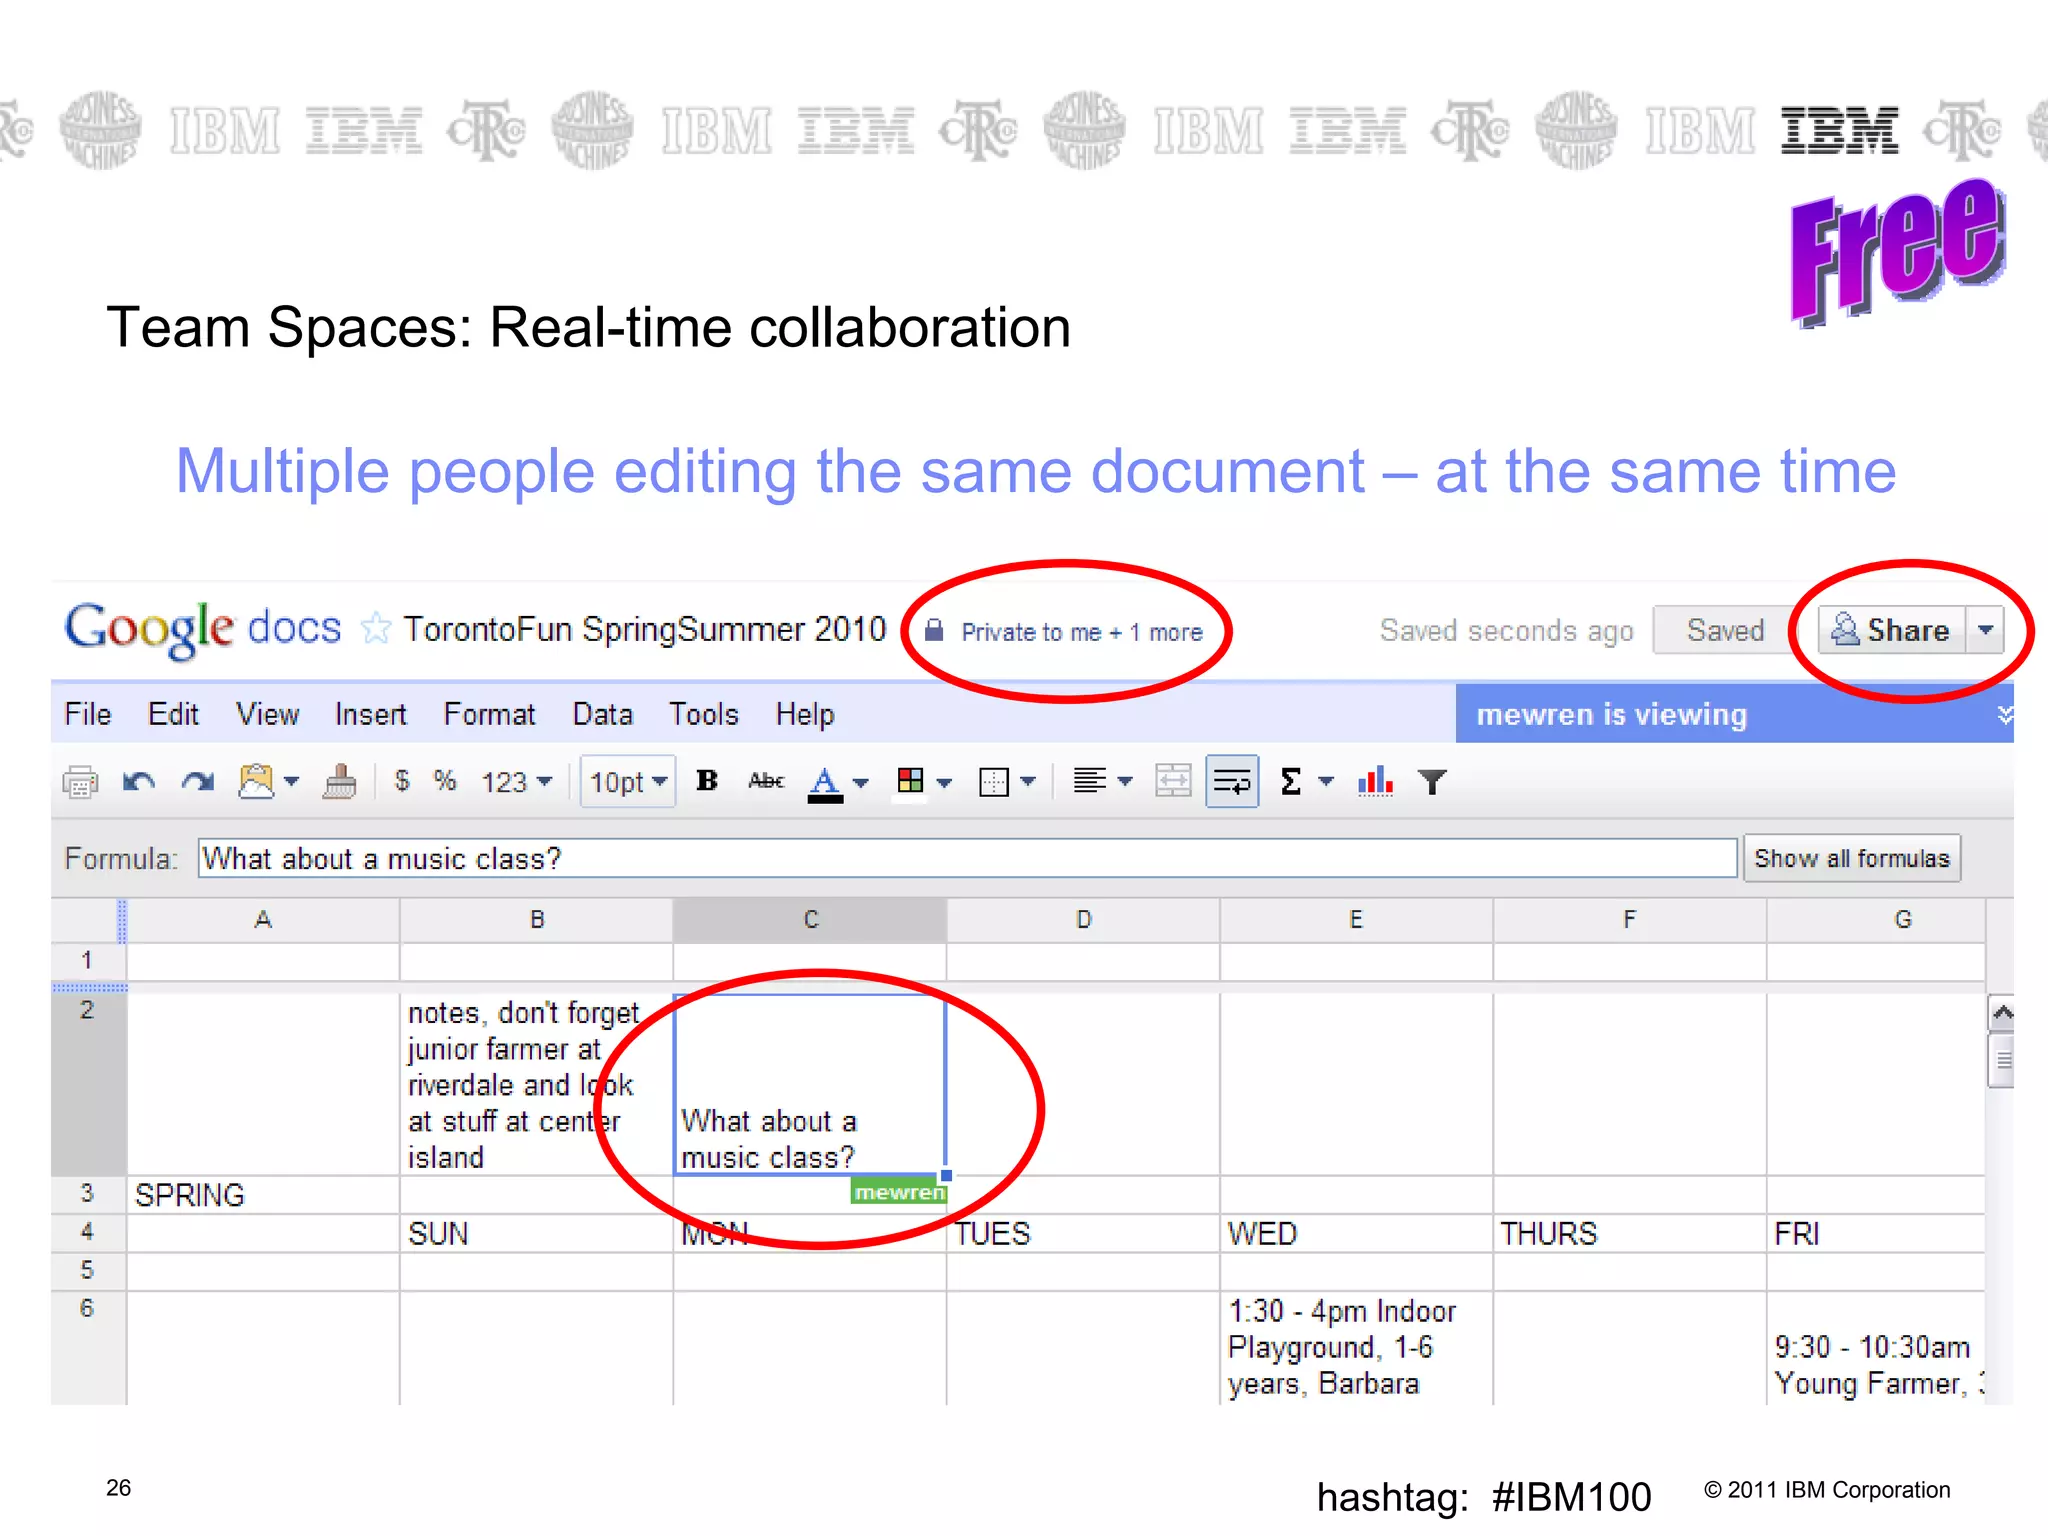Screen dimensions: 2048x1536
Task: Select the TUES cell
Action: click(x=1083, y=1233)
